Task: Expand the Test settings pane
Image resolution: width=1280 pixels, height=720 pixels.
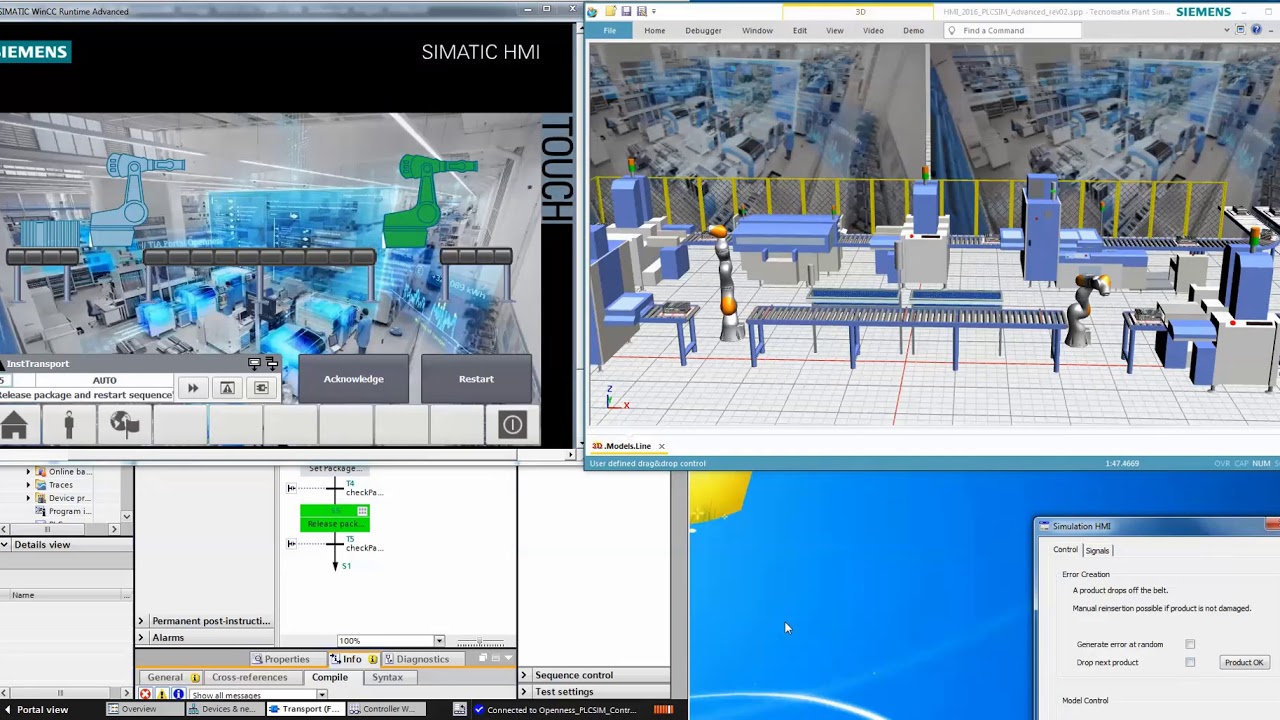Action: pyautogui.click(x=523, y=692)
